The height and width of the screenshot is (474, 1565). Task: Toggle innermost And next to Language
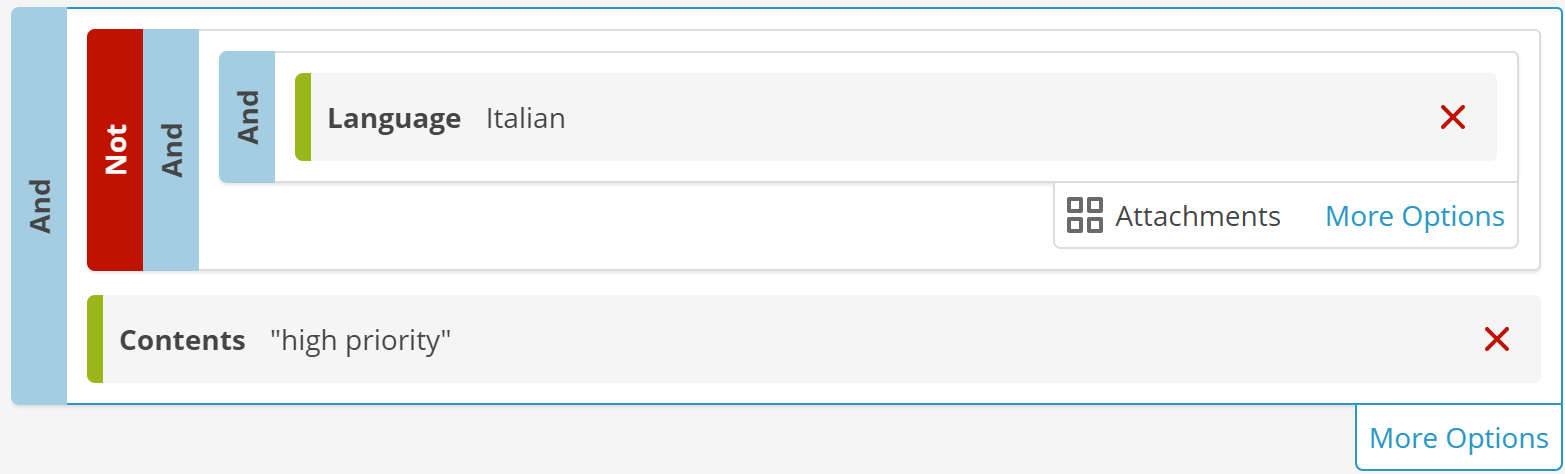(247, 117)
